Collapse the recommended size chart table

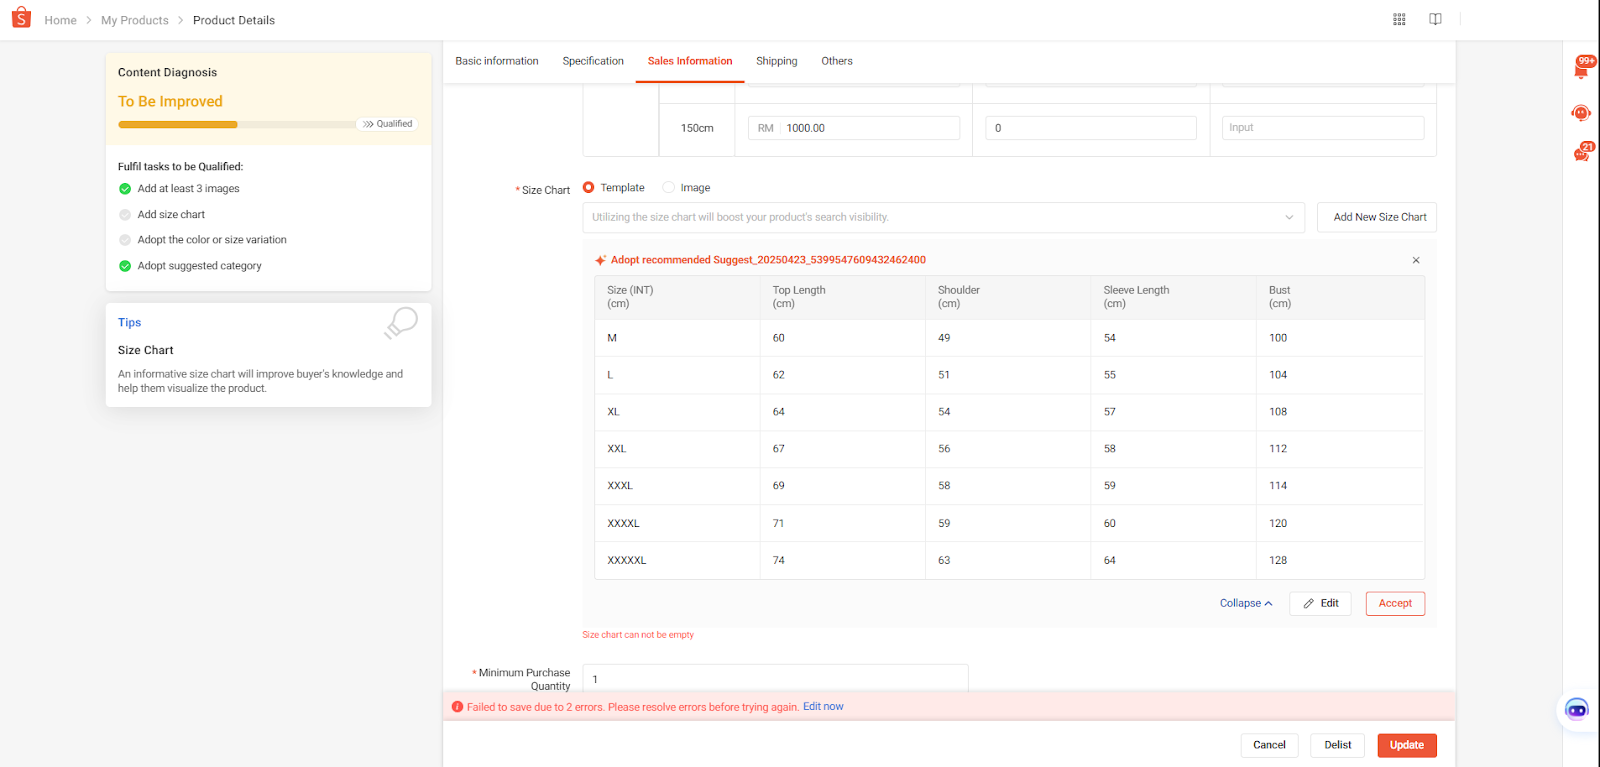click(1246, 603)
